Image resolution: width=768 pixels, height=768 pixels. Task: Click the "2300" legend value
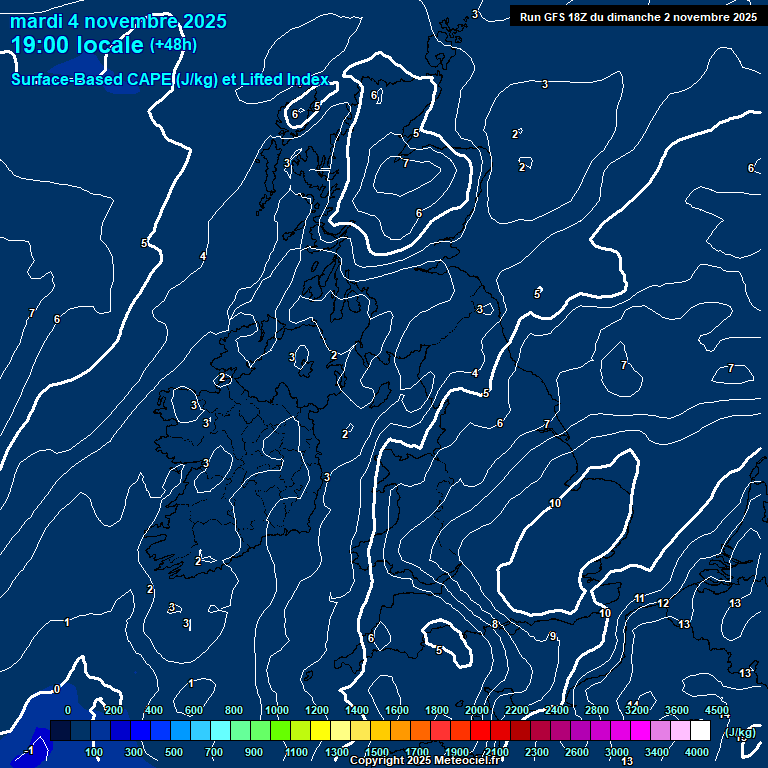pyautogui.click(x=537, y=752)
